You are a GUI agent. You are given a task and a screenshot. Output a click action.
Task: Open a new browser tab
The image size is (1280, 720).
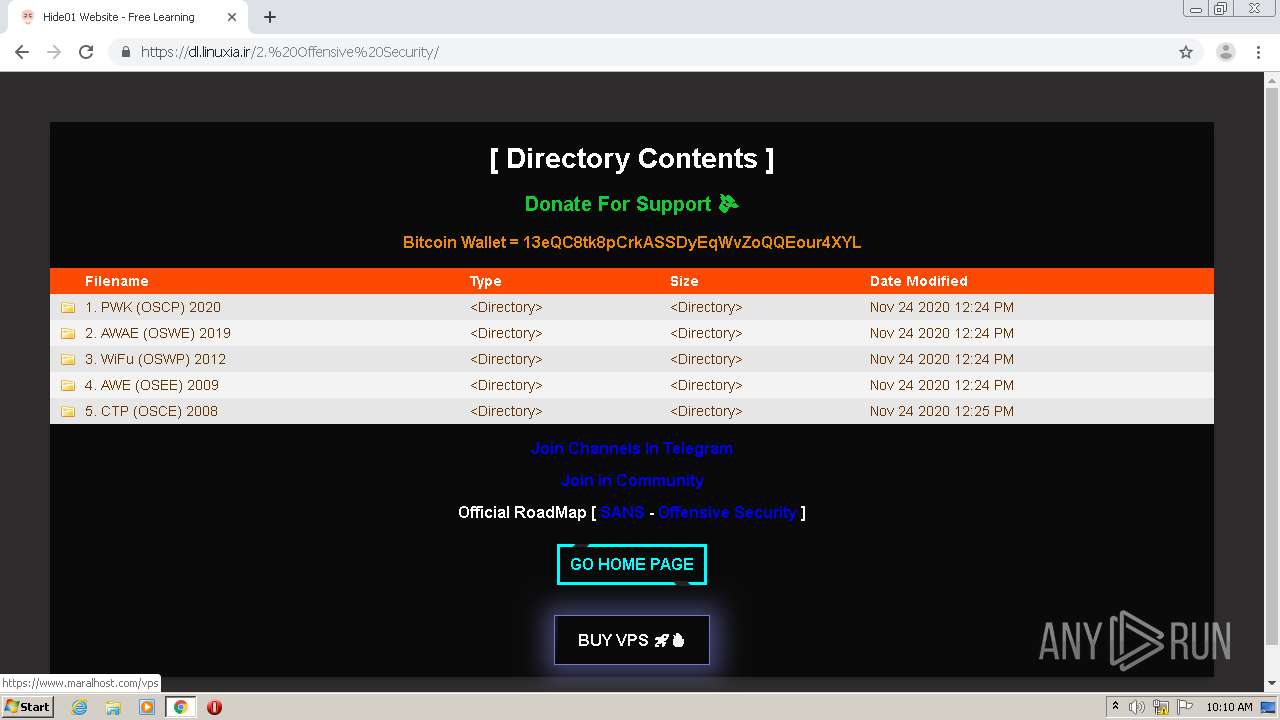(x=270, y=17)
